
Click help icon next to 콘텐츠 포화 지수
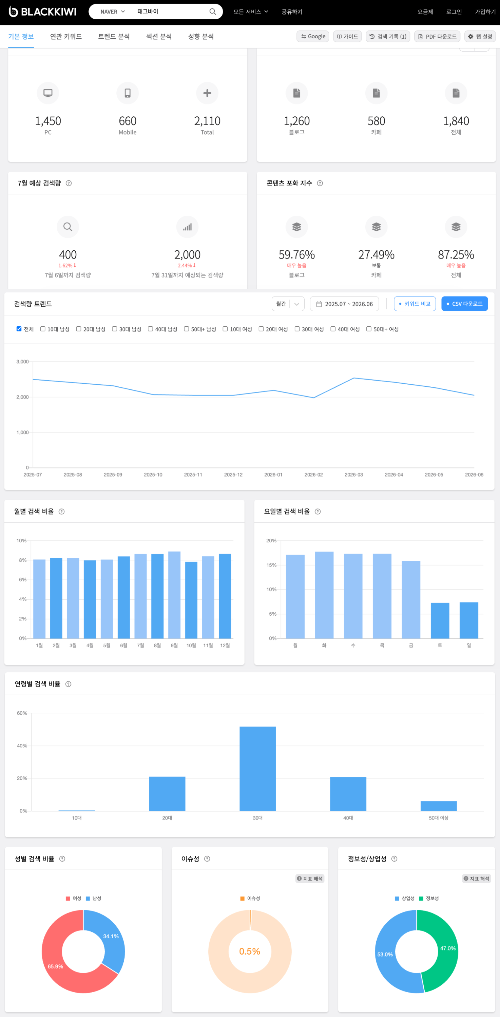pos(320,184)
